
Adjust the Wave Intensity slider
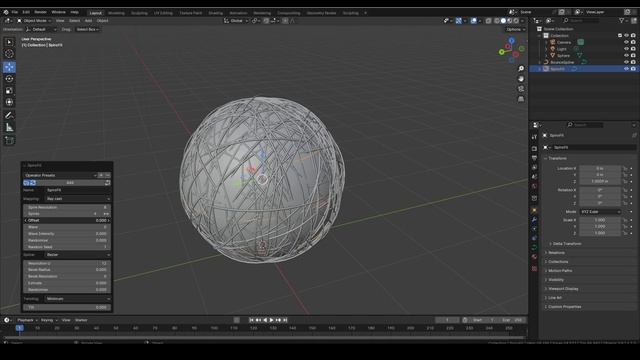click(67, 233)
